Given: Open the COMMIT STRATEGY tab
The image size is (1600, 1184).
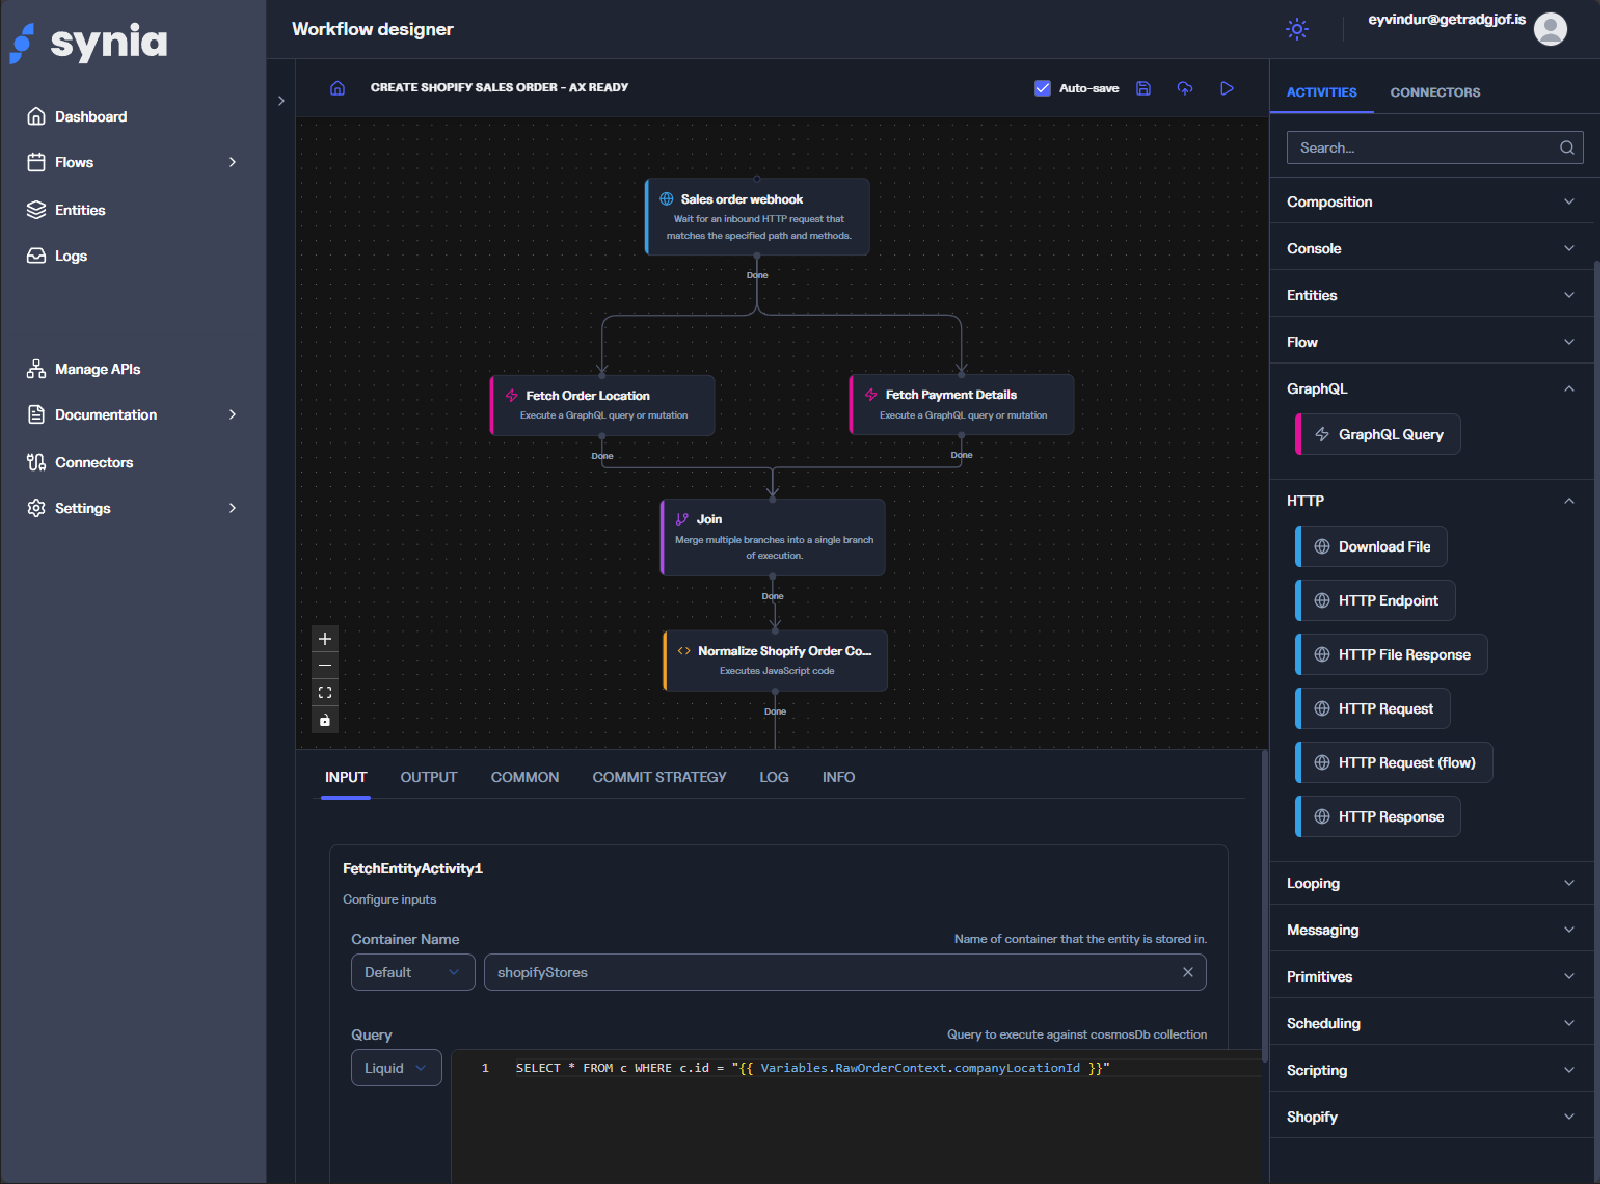Looking at the screenshot, I should 659,777.
